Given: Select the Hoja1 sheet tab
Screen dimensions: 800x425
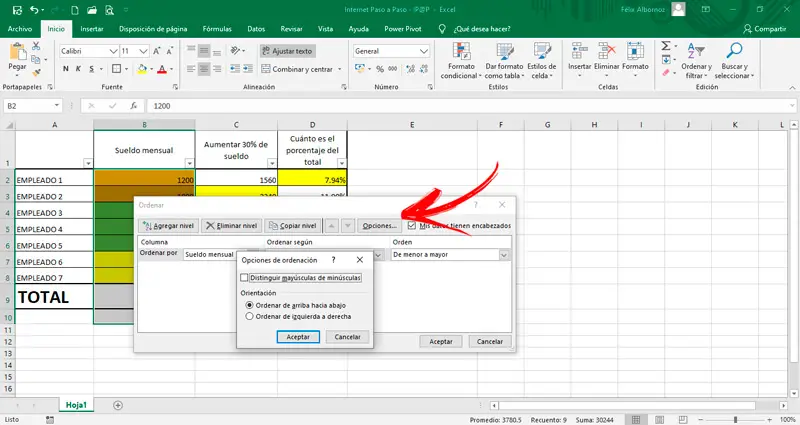Looking at the screenshot, I should [76, 405].
